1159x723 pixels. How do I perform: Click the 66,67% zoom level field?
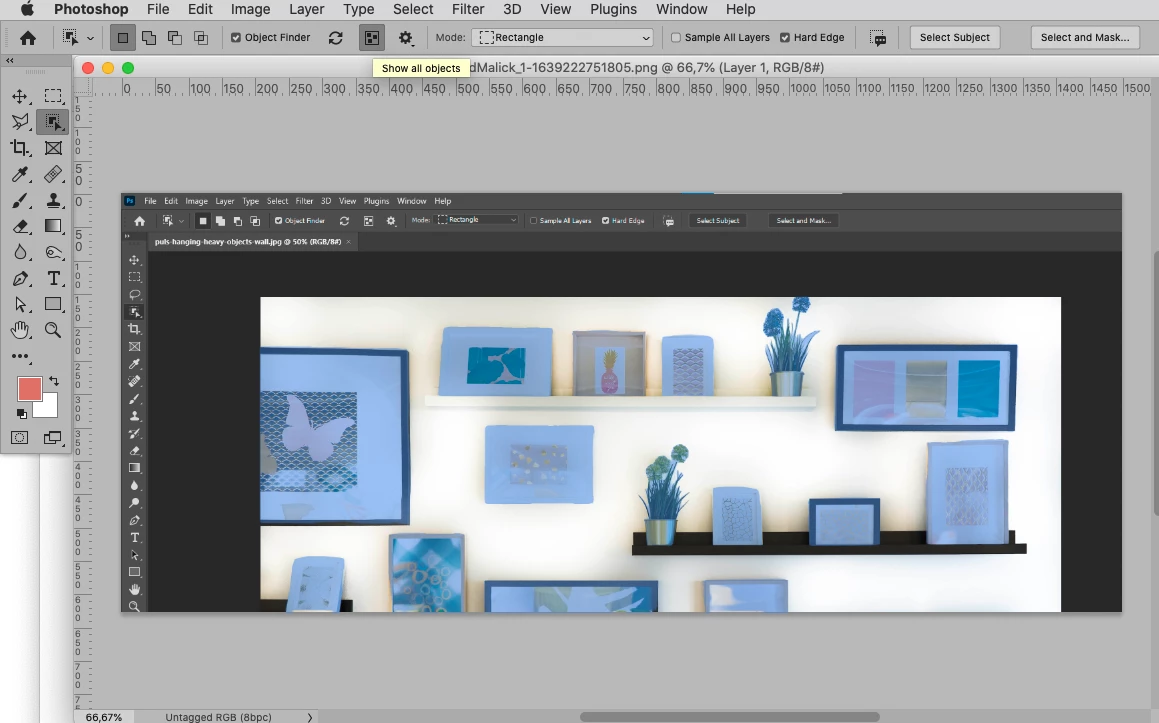[x=103, y=717]
